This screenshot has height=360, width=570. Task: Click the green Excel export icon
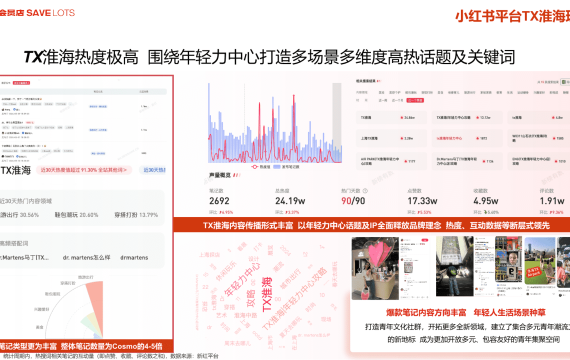click(565, 82)
